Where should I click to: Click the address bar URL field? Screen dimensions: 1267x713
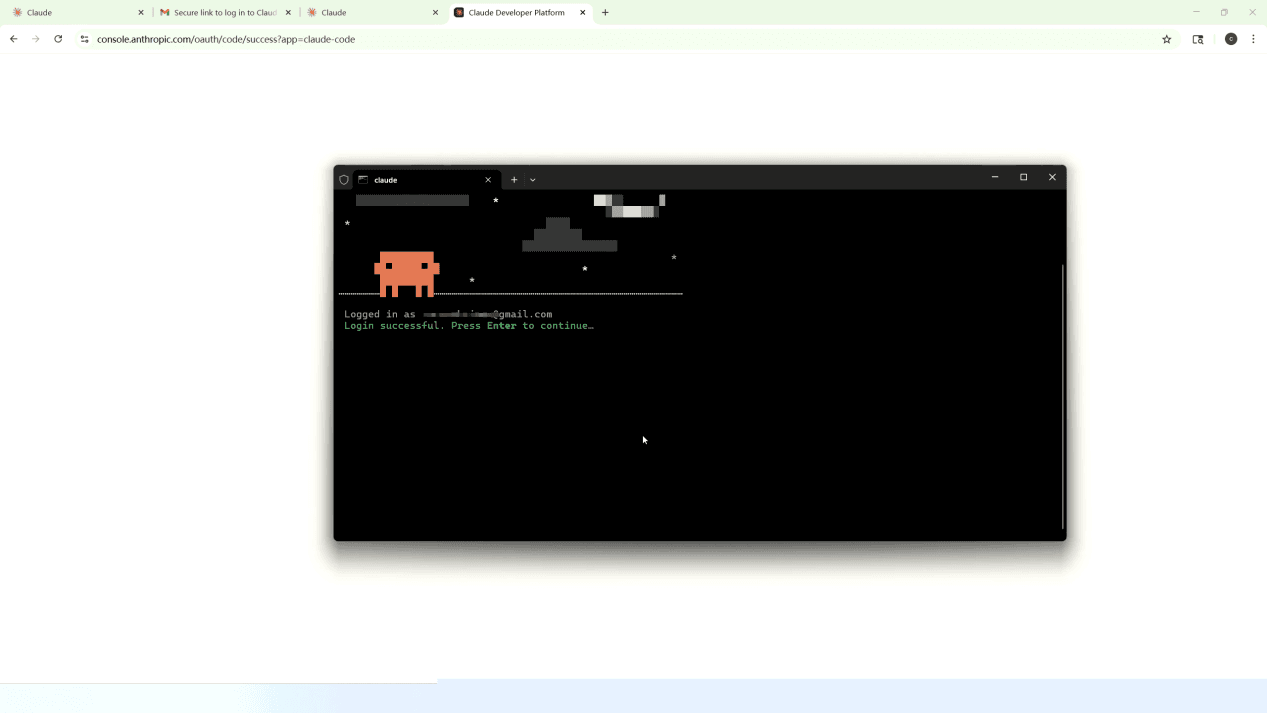[600, 39]
